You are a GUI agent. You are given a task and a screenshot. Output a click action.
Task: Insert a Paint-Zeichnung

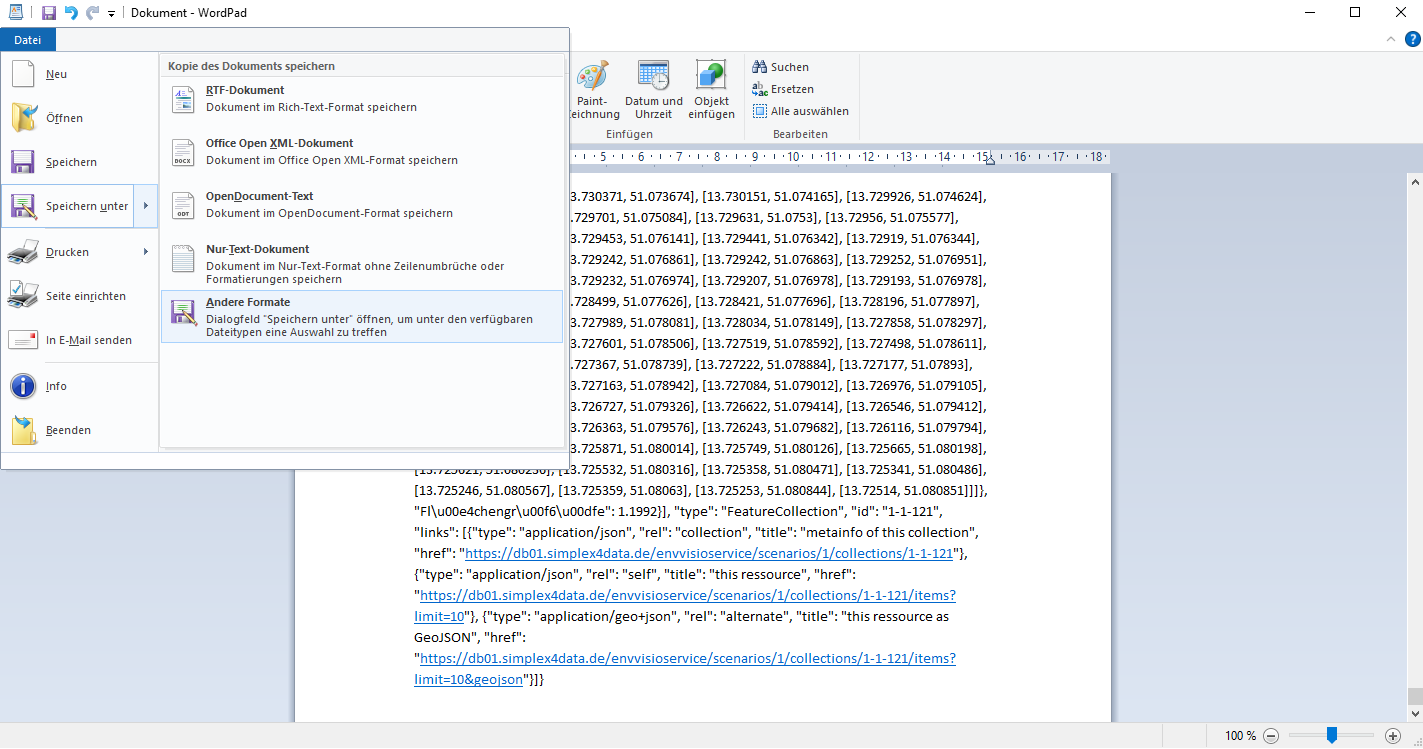[593, 90]
